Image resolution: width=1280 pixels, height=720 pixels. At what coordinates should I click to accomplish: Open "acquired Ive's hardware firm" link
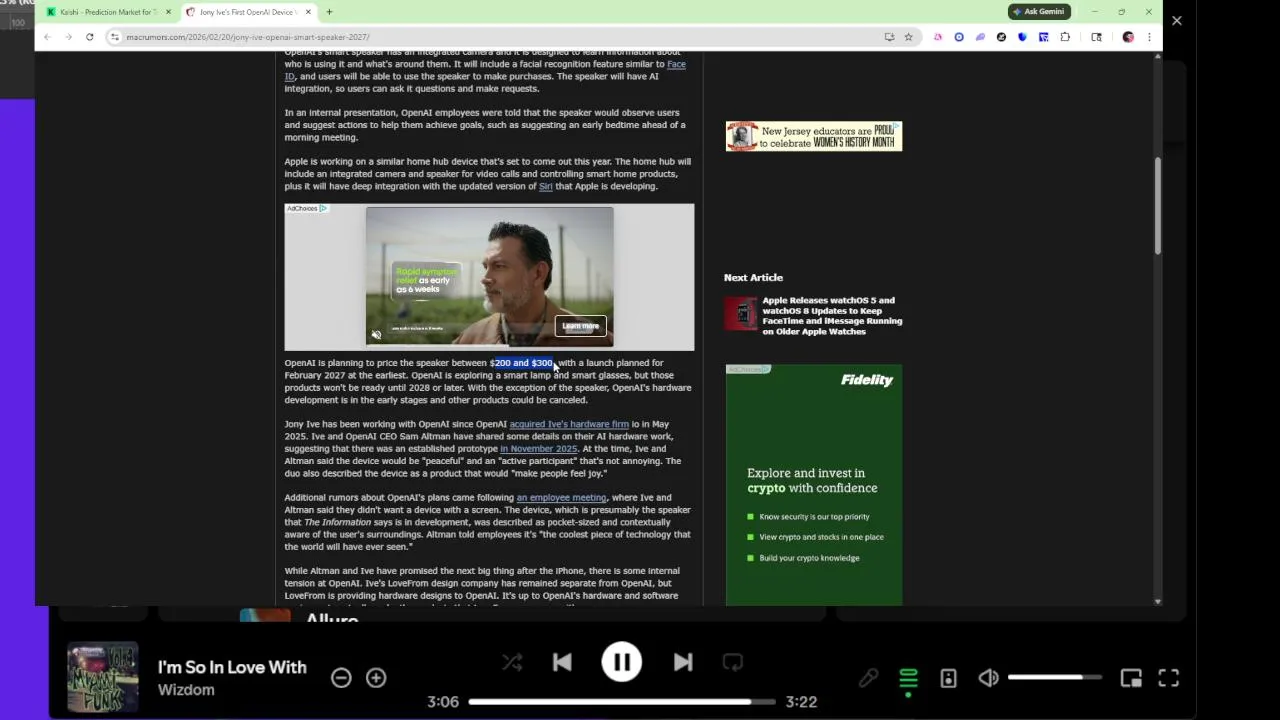point(569,424)
